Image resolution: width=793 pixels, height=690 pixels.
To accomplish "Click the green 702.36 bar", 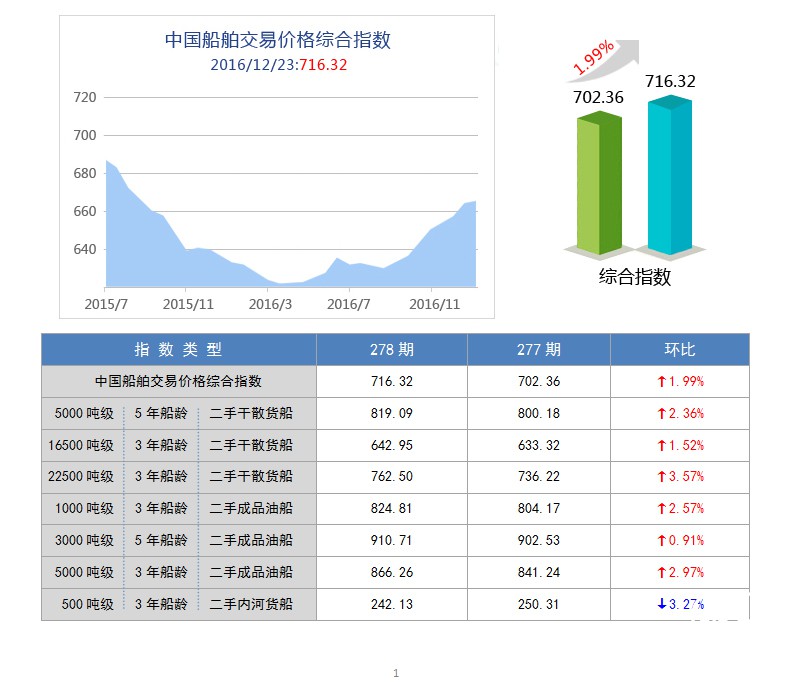I will click(x=599, y=183).
